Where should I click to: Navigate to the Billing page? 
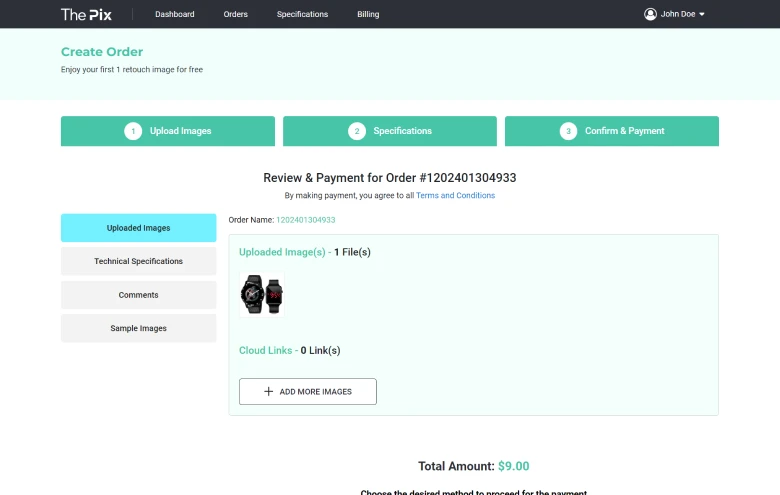point(368,14)
